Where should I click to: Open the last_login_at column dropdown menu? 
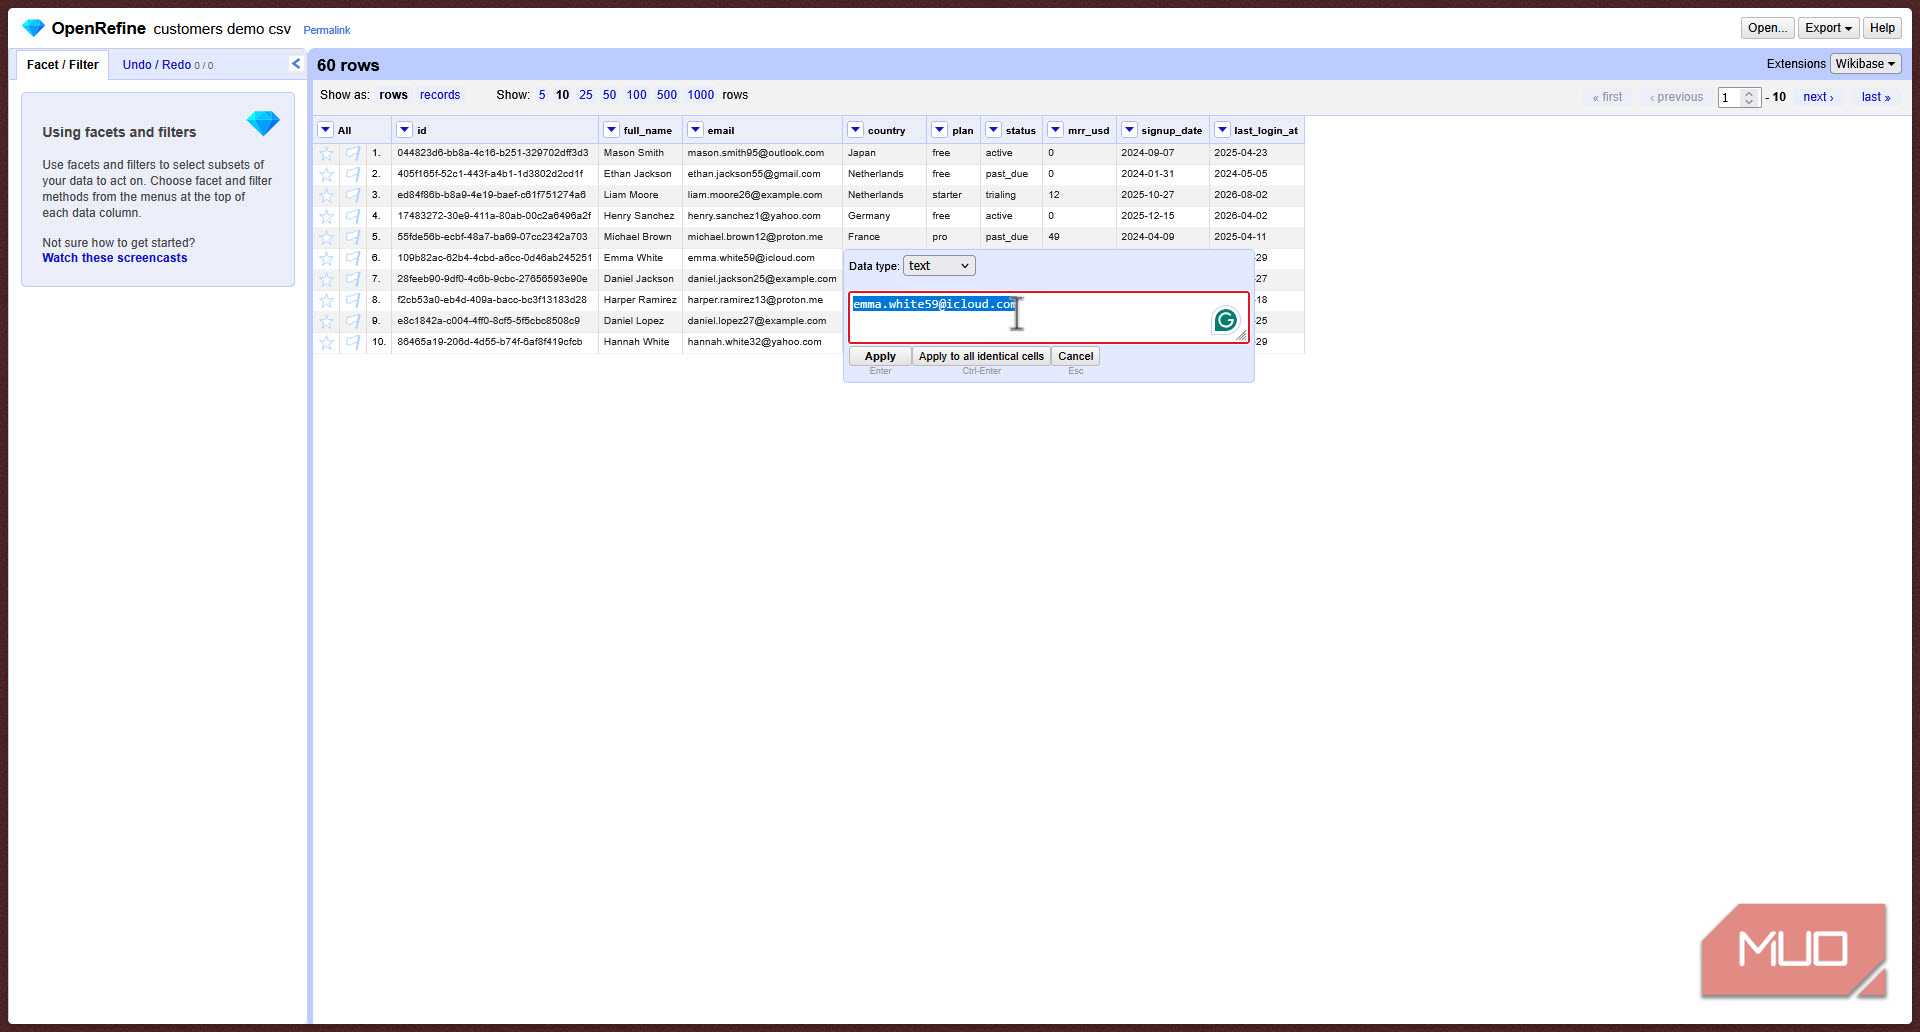click(1222, 130)
